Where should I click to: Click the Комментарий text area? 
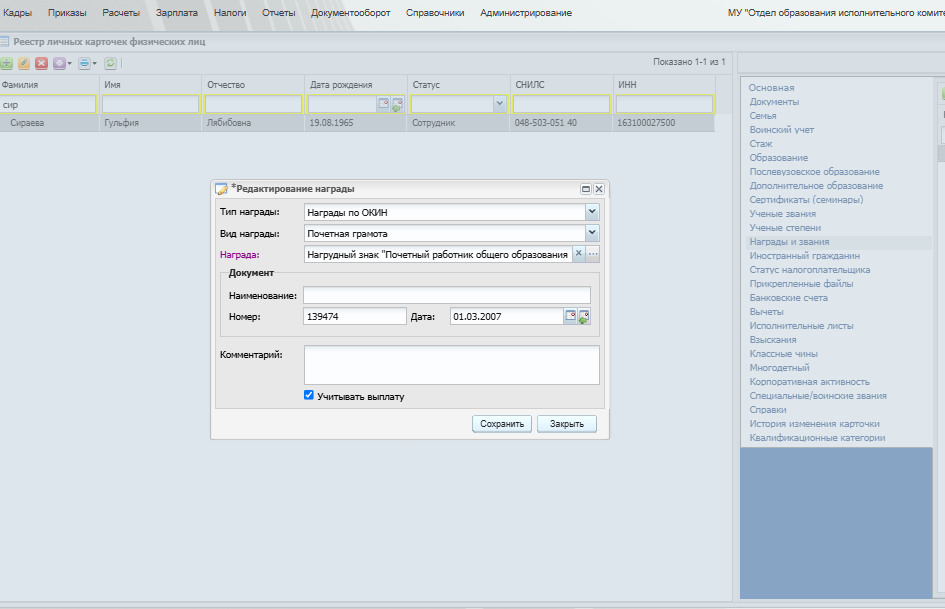(x=451, y=365)
